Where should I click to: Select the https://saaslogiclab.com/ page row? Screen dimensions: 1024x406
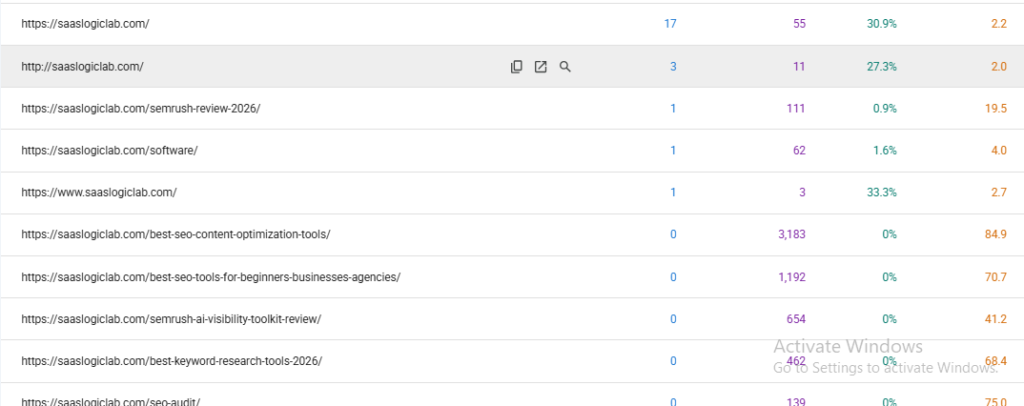coord(512,24)
